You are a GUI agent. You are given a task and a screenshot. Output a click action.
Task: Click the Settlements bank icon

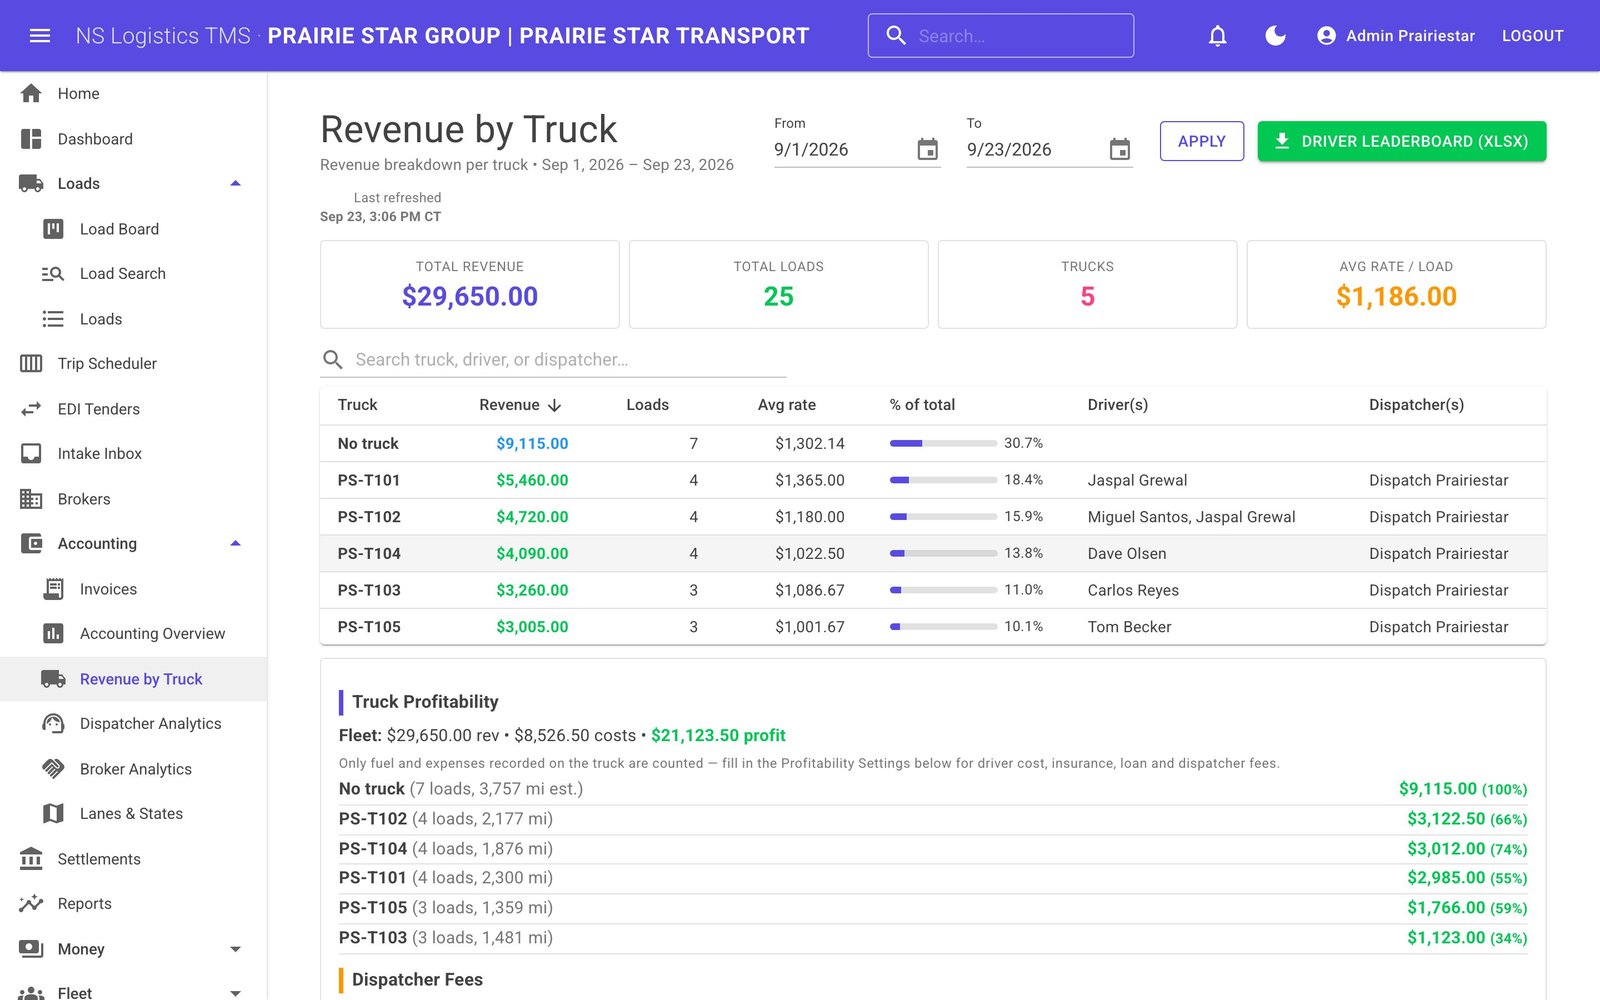pyautogui.click(x=31, y=859)
